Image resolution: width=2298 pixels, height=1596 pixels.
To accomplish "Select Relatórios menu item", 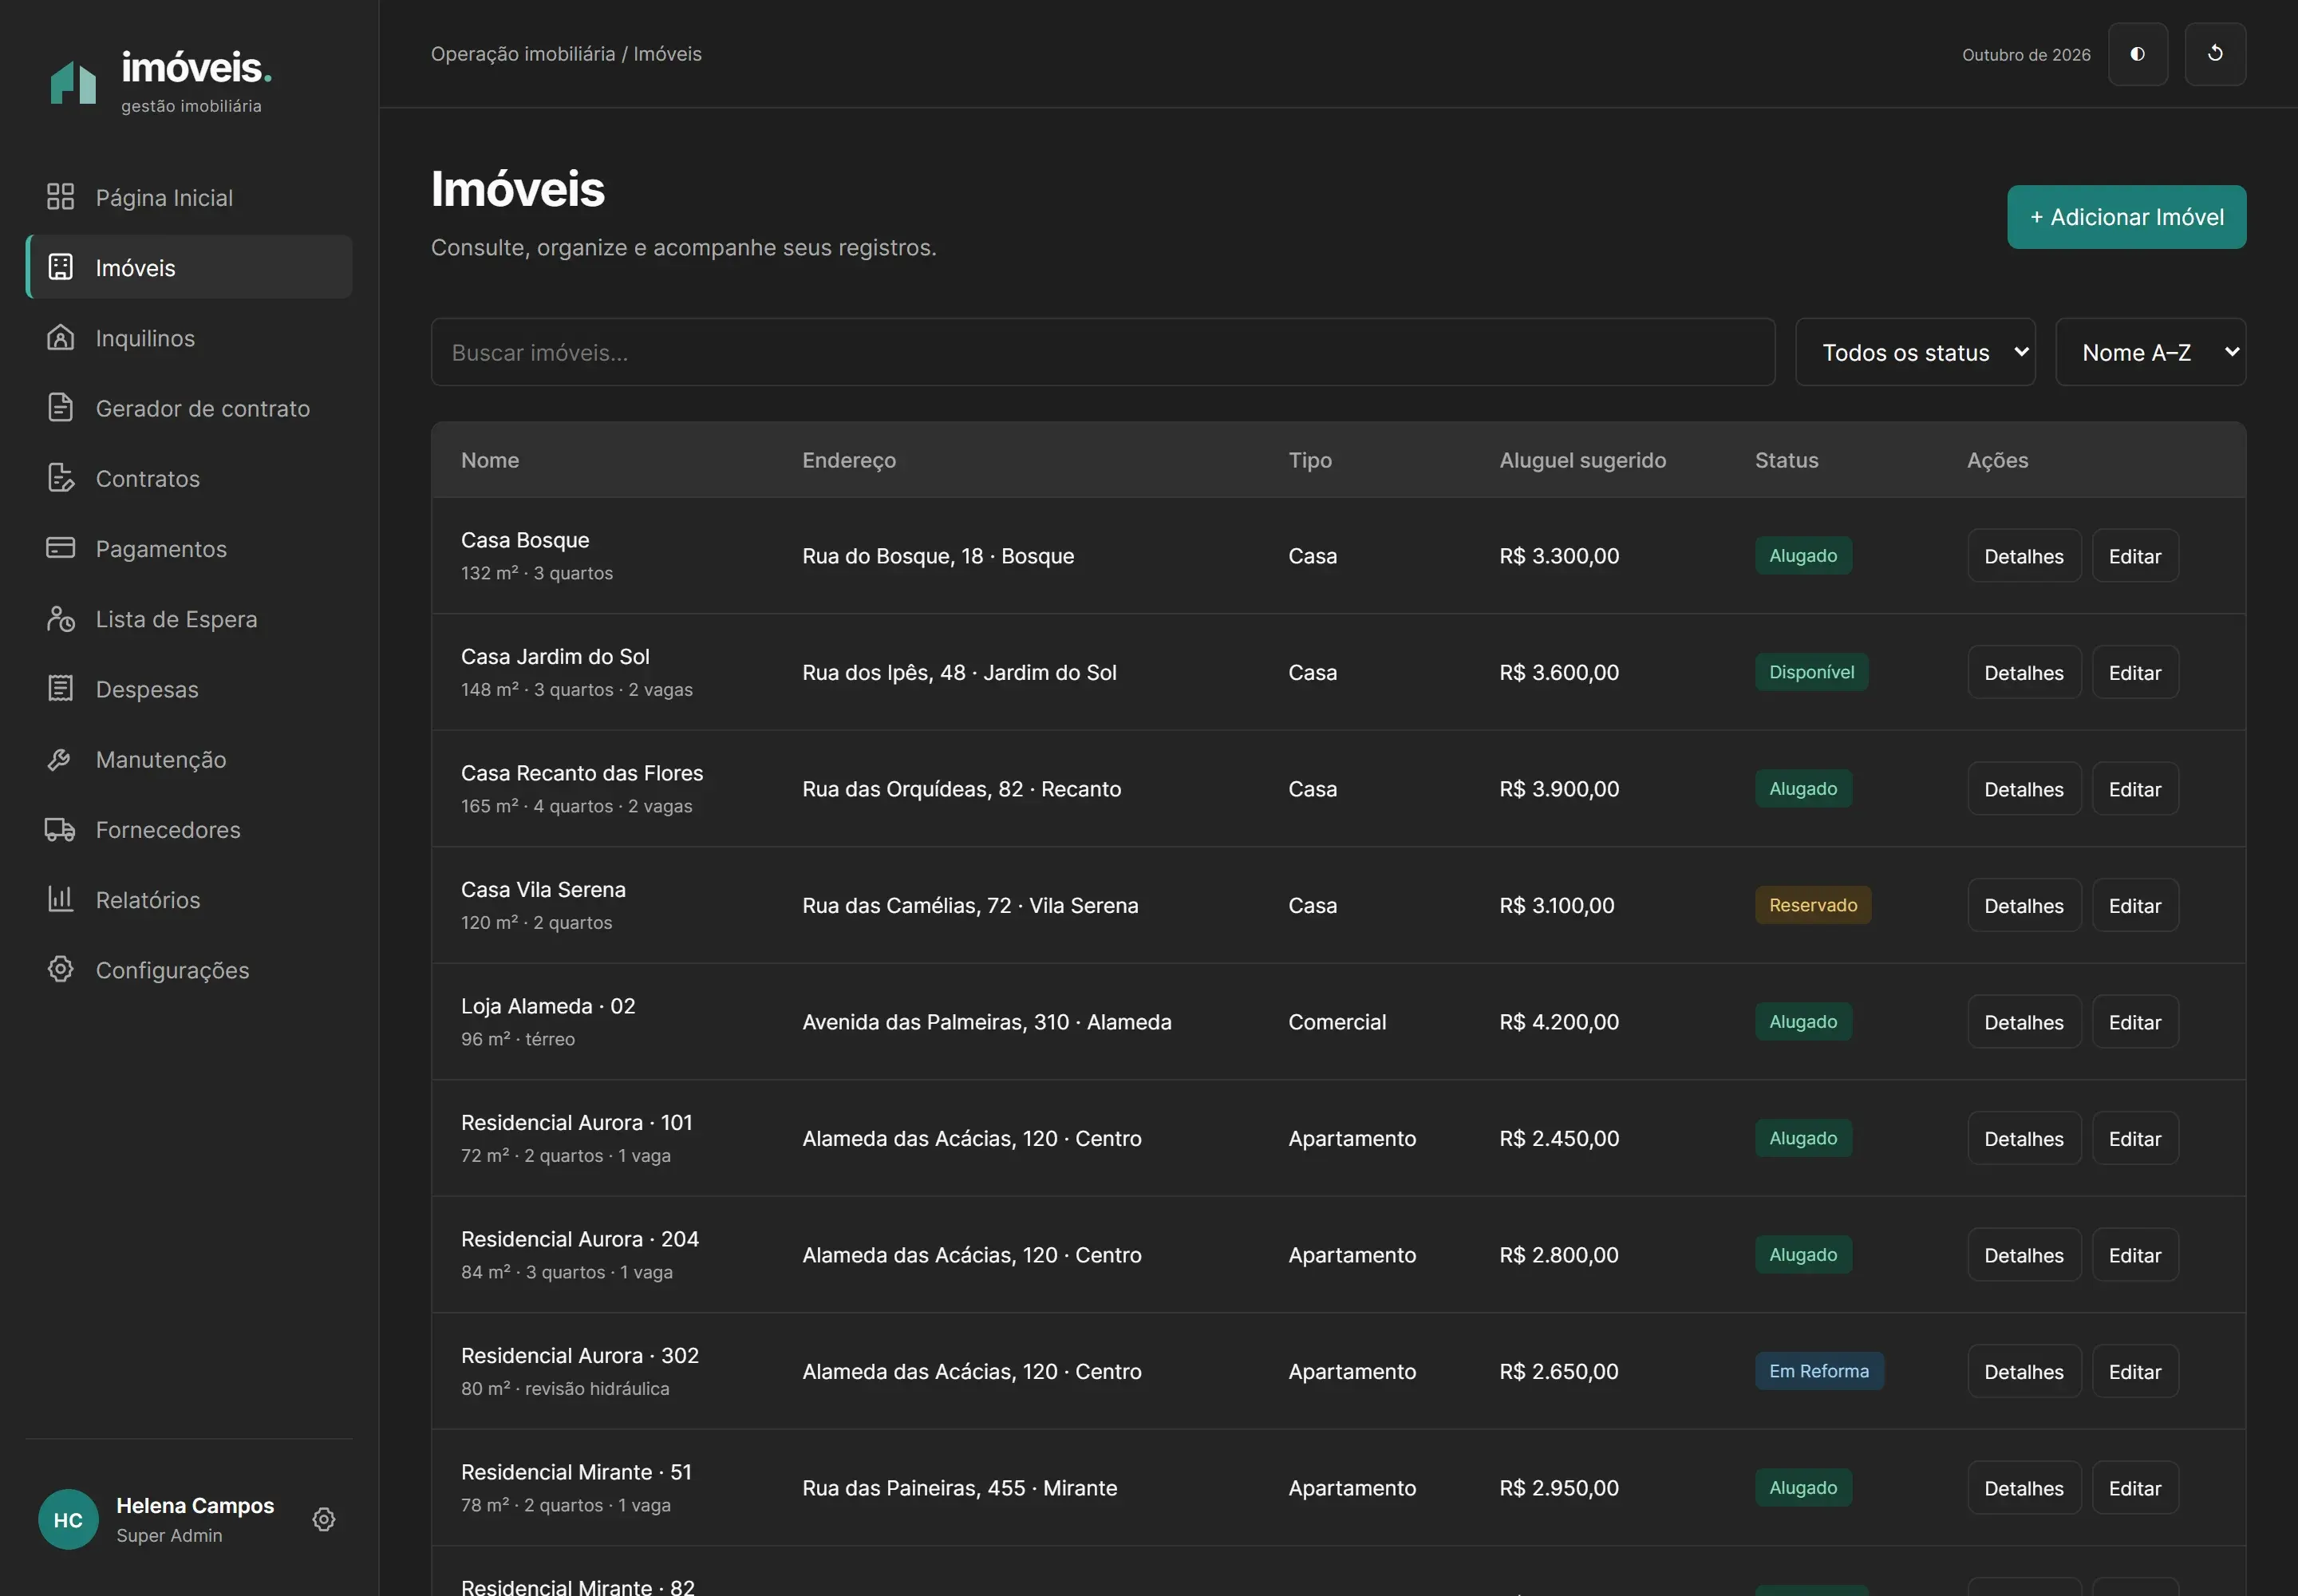I will (189, 899).
